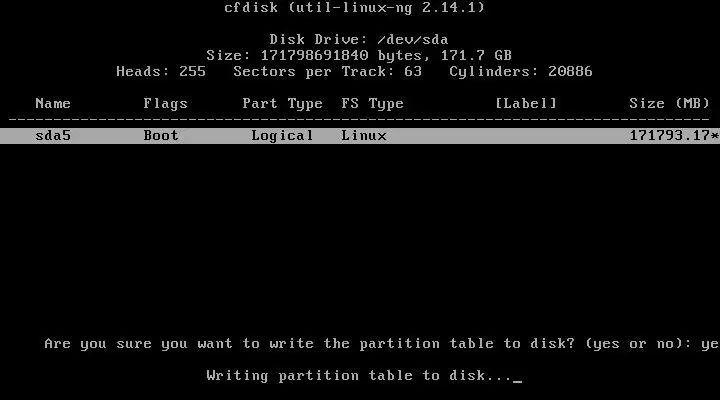
Task: Click the Boot flag of sda5
Action: (x=161, y=135)
